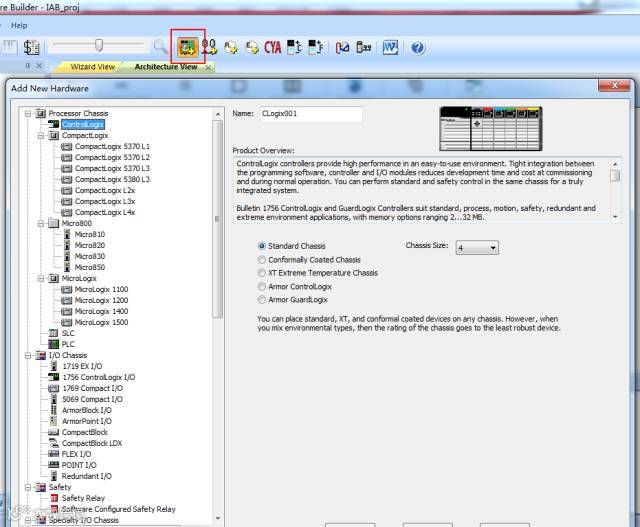Screen dimensions: 640x527
Task: Select the SLC processor icon
Action: pyautogui.click(x=53, y=334)
